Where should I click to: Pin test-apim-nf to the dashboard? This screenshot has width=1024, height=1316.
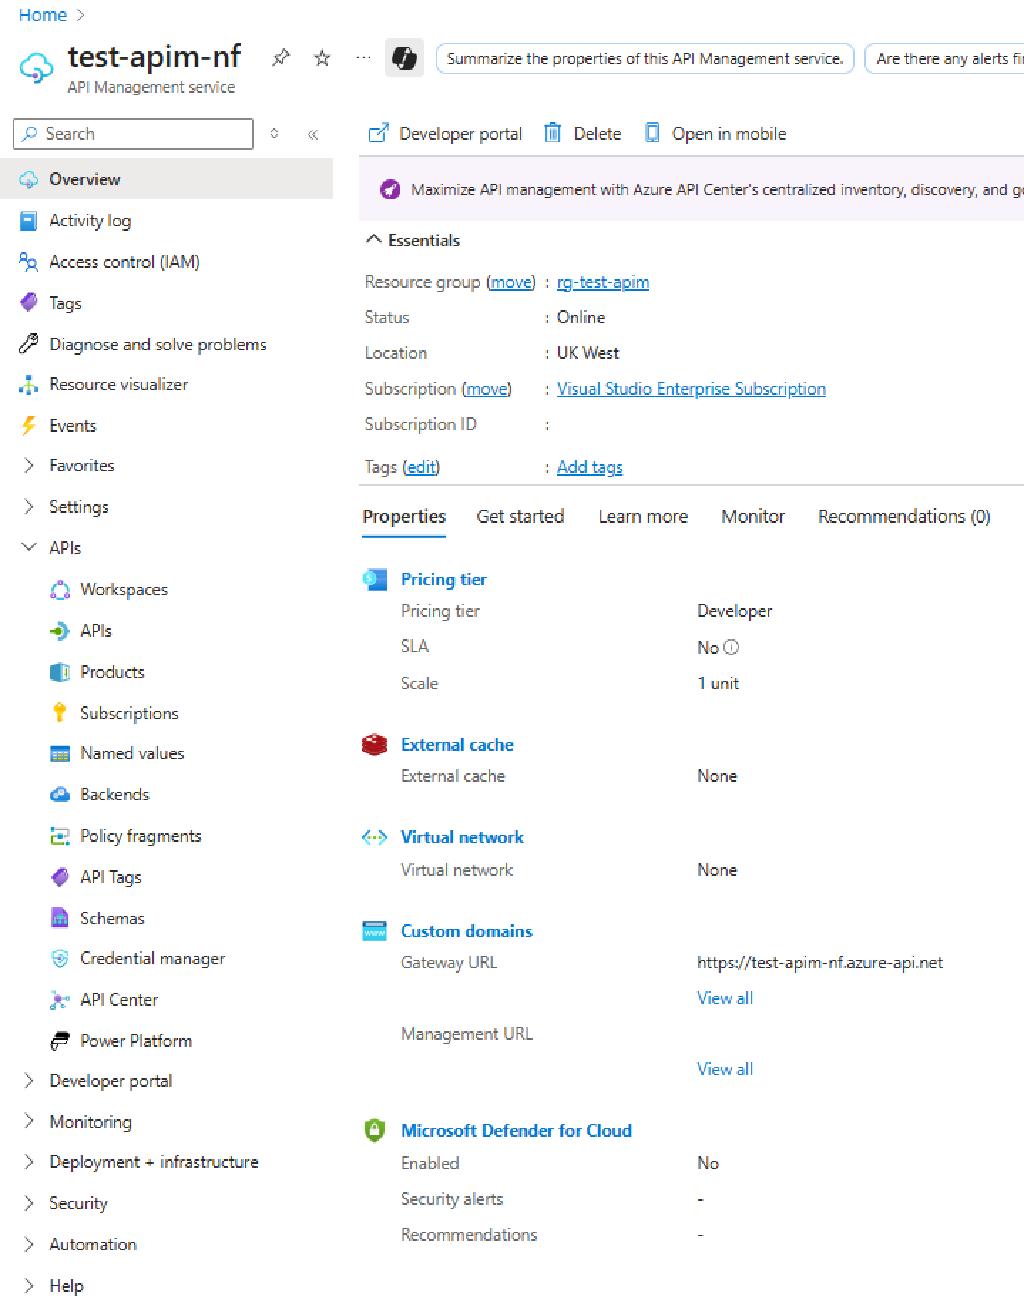click(281, 58)
